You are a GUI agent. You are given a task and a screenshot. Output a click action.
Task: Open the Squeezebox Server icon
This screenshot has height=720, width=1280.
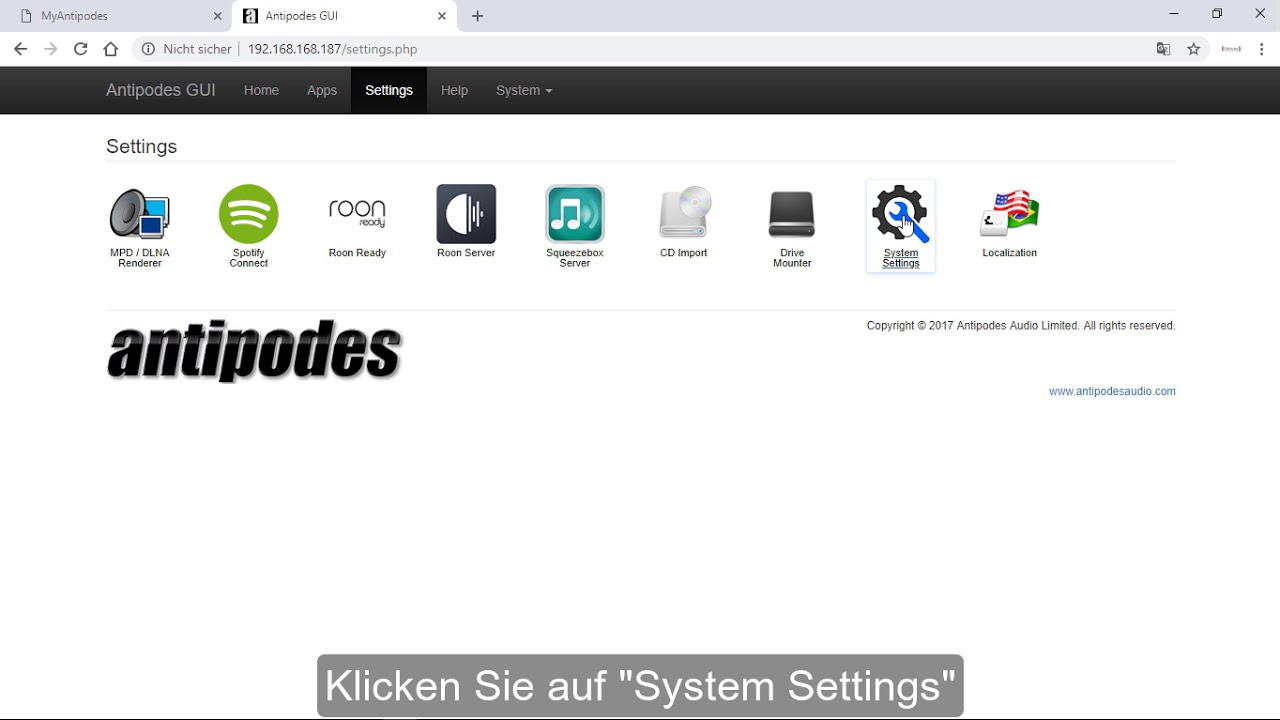[x=575, y=214]
